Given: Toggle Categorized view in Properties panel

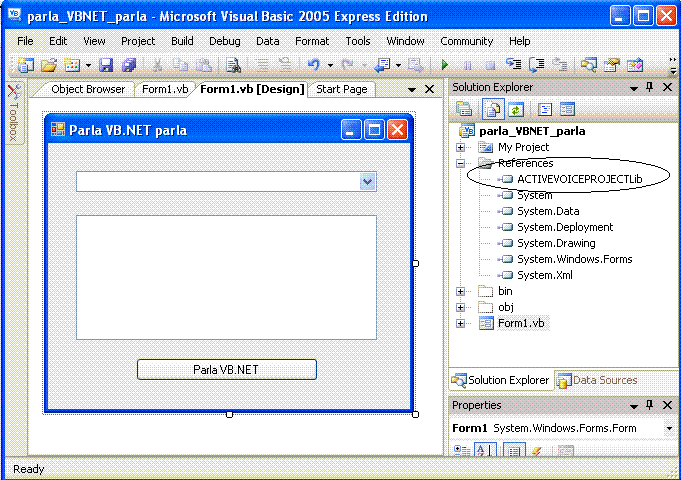Looking at the screenshot, I should pyautogui.click(x=461, y=450).
